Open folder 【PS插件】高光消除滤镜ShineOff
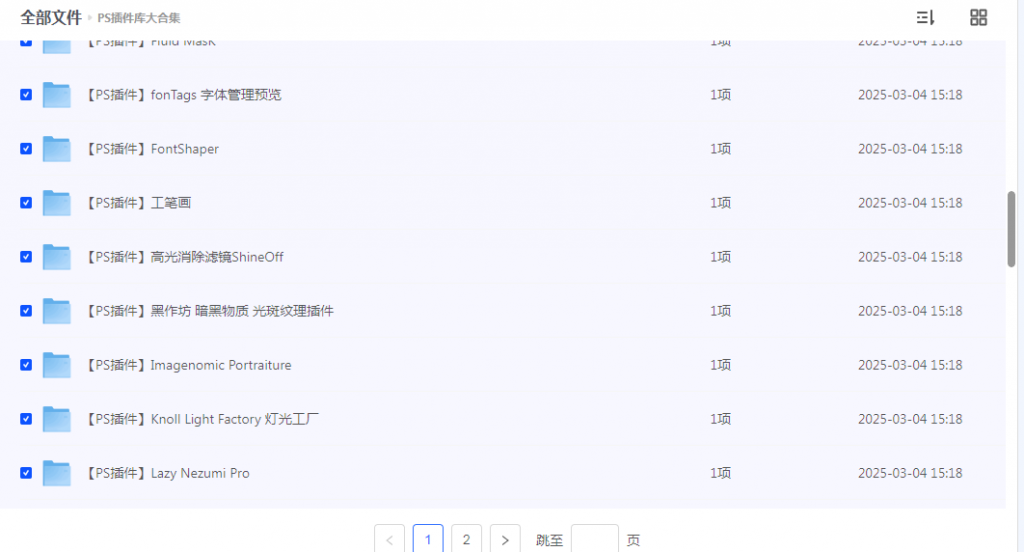The height and width of the screenshot is (552, 1024). pyautogui.click(x=184, y=257)
